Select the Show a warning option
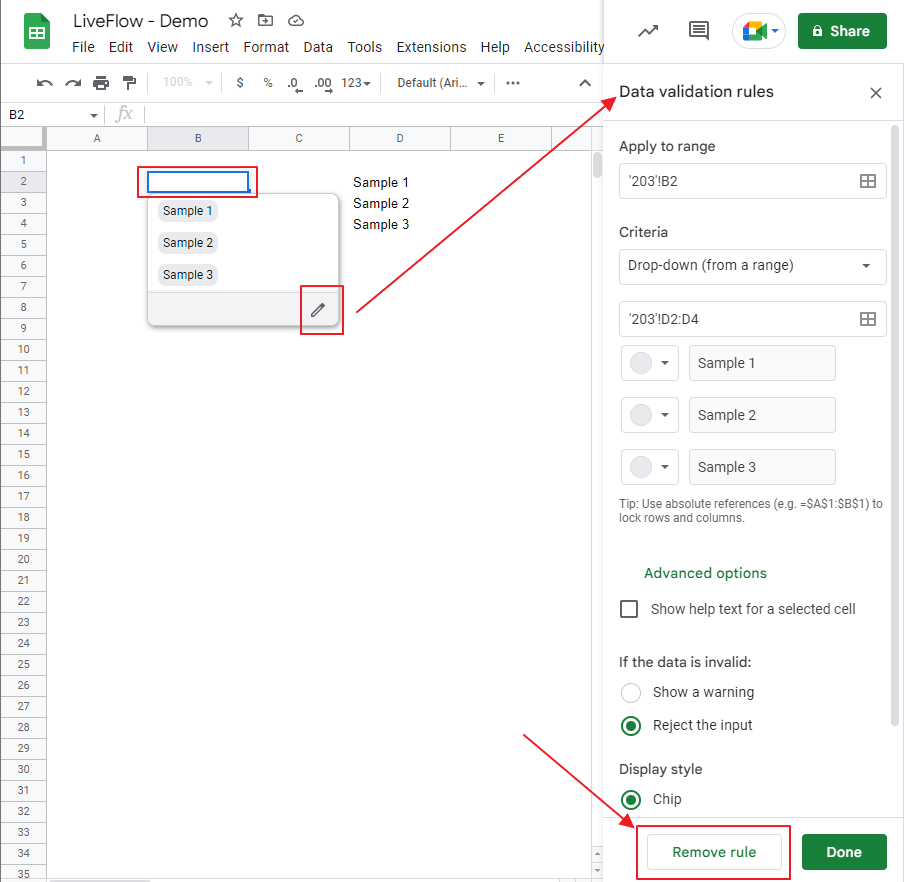This screenshot has height=882, width=904. point(631,692)
